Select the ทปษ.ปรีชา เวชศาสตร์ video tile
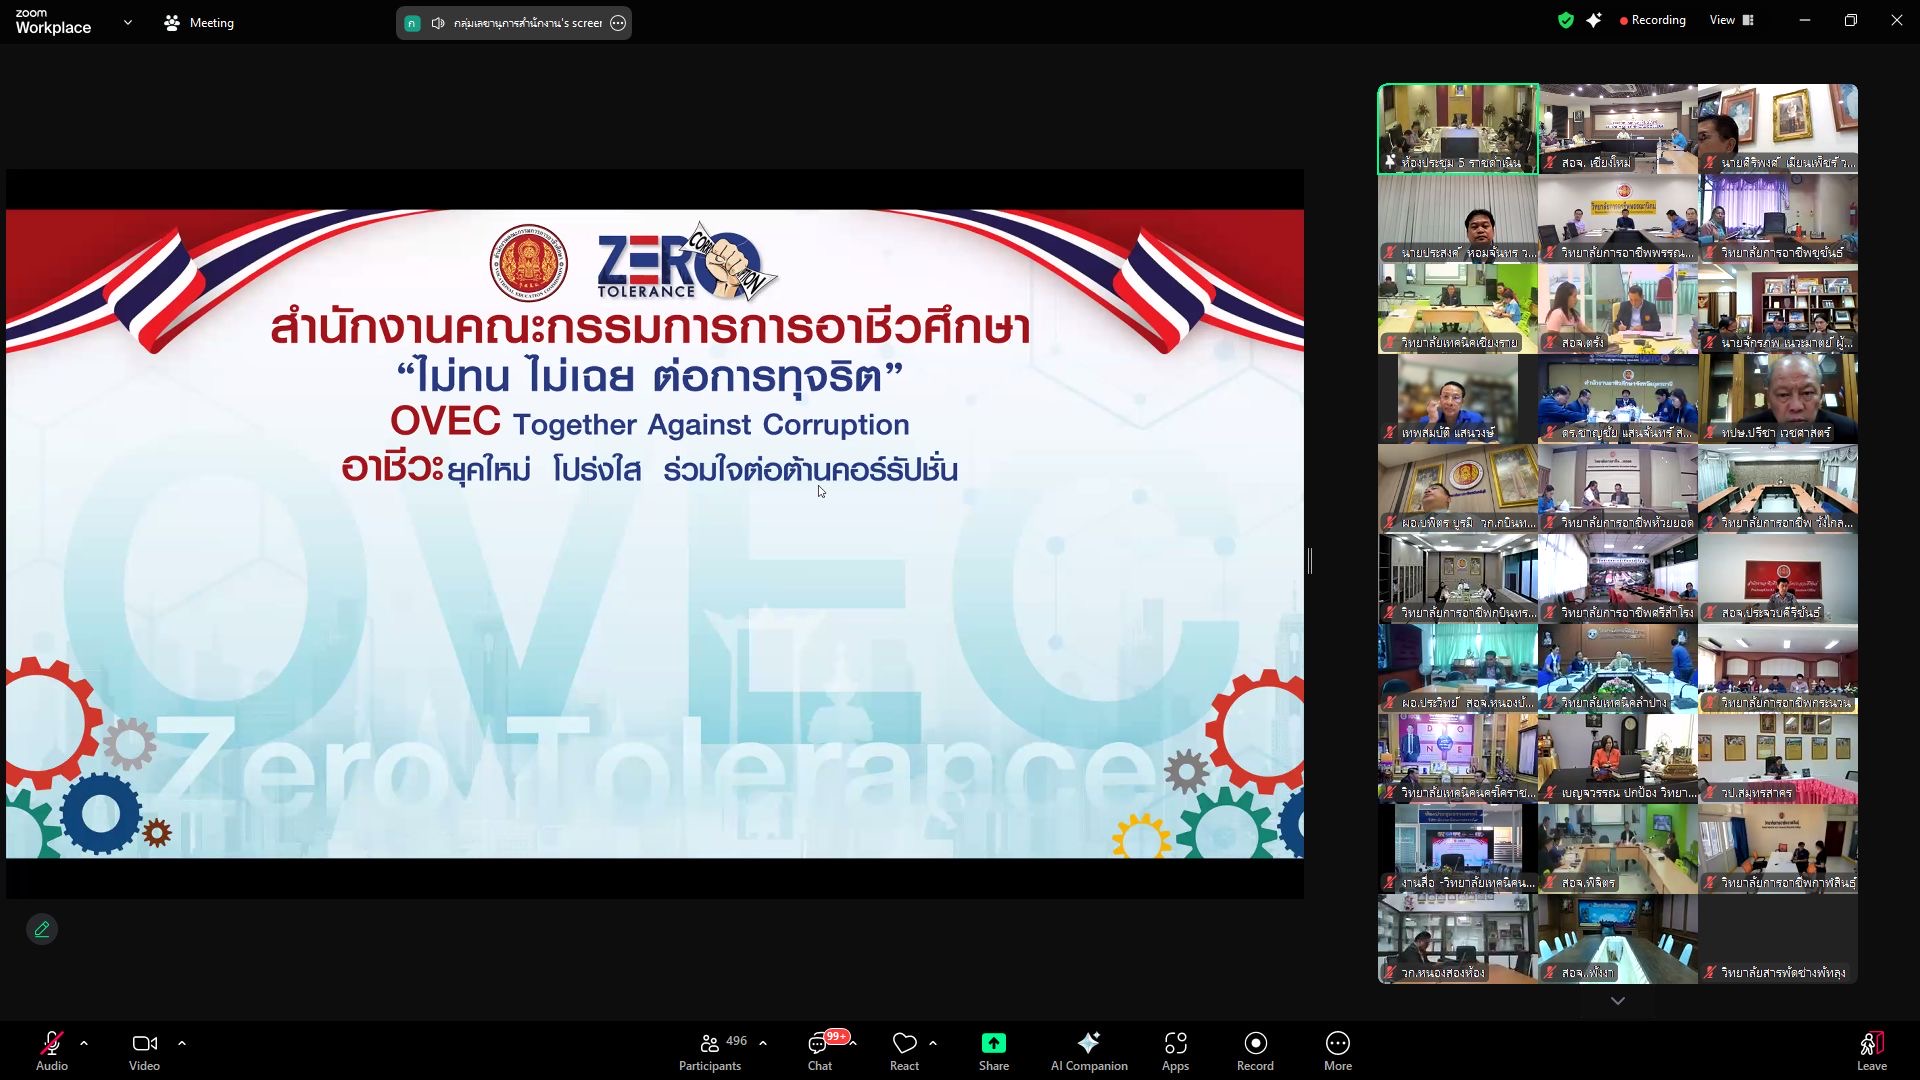The height and width of the screenshot is (1080, 1920). 1778,399
